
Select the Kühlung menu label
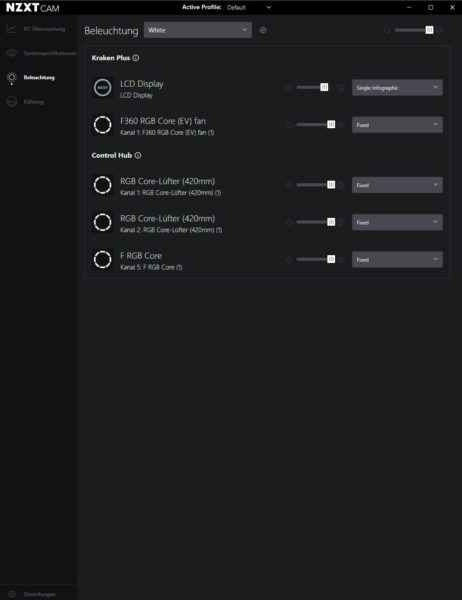(34, 102)
